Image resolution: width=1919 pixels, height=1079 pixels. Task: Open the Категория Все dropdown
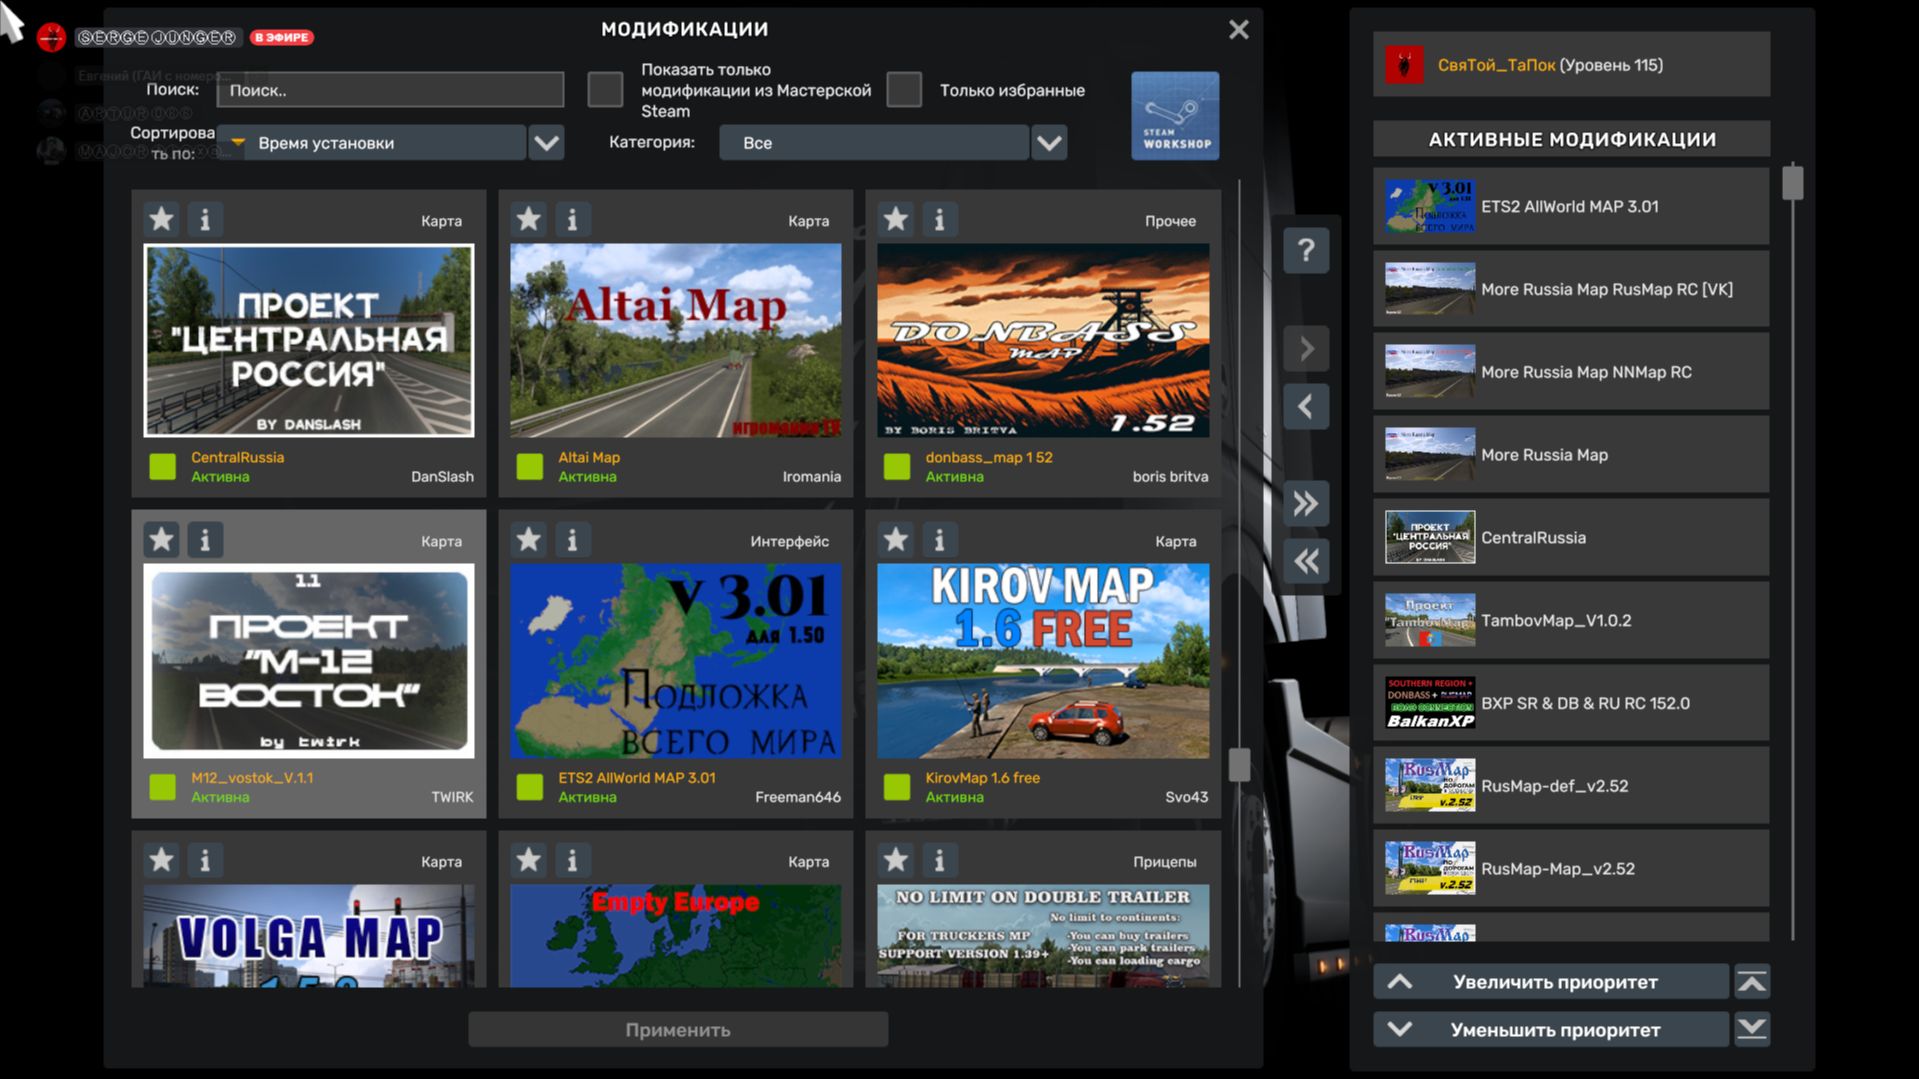pyautogui.click(x=874, y=143)
